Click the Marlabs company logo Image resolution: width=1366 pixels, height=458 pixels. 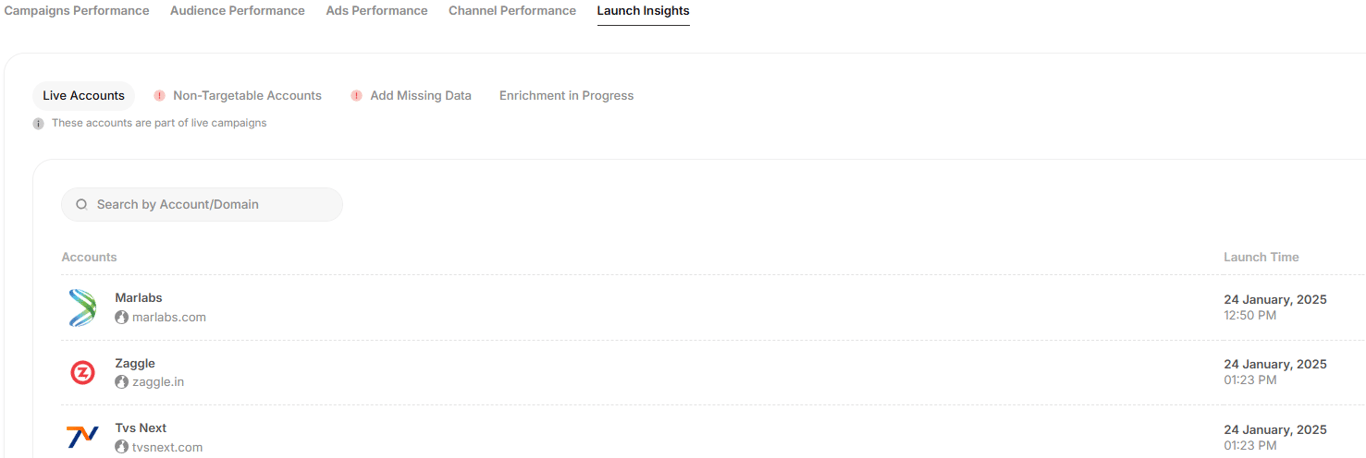82,308
